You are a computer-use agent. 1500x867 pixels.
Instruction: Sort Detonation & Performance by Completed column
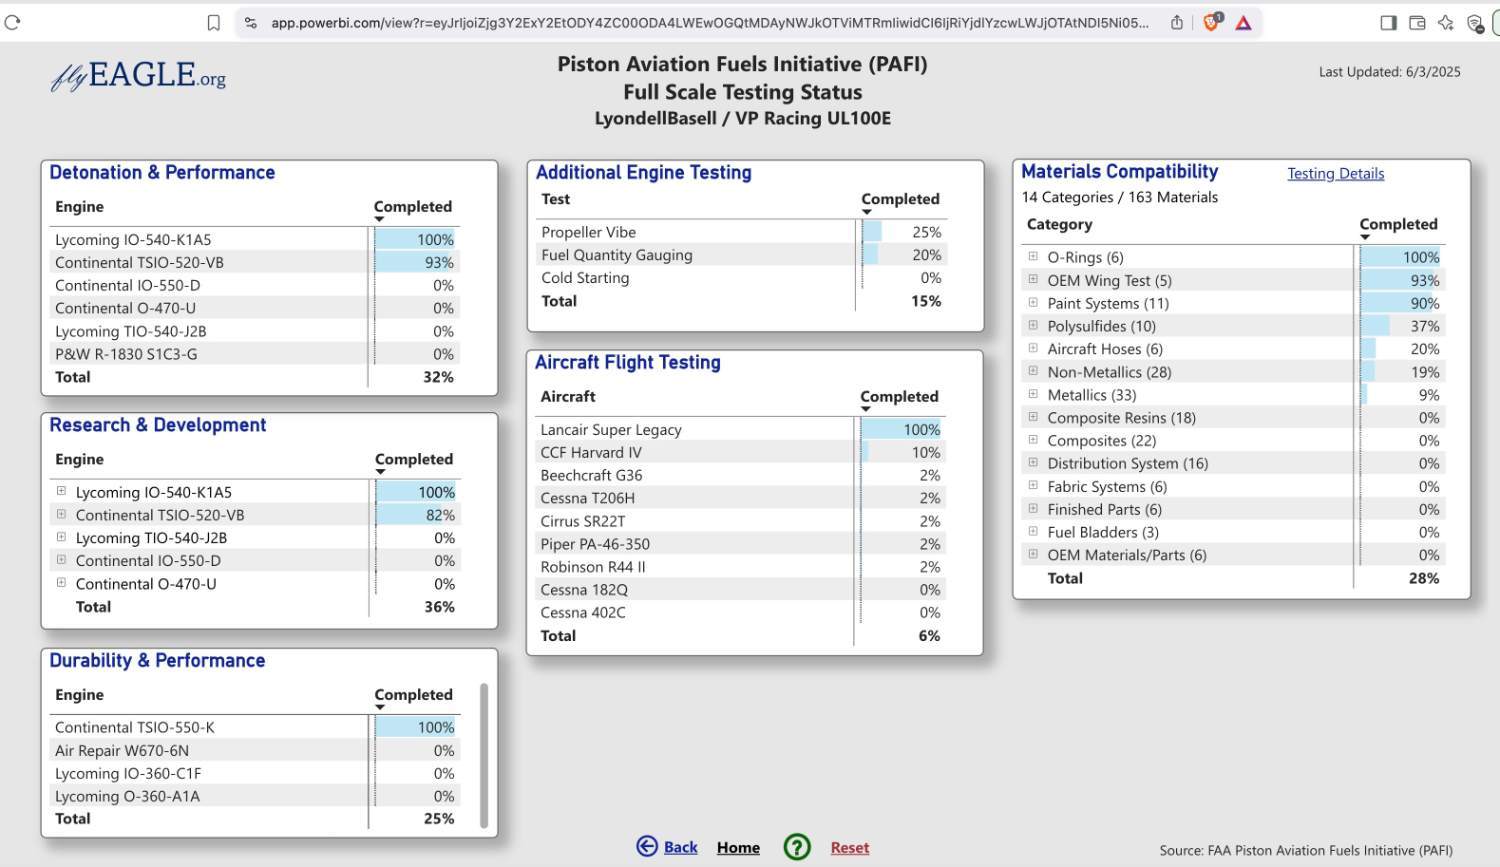412,207
